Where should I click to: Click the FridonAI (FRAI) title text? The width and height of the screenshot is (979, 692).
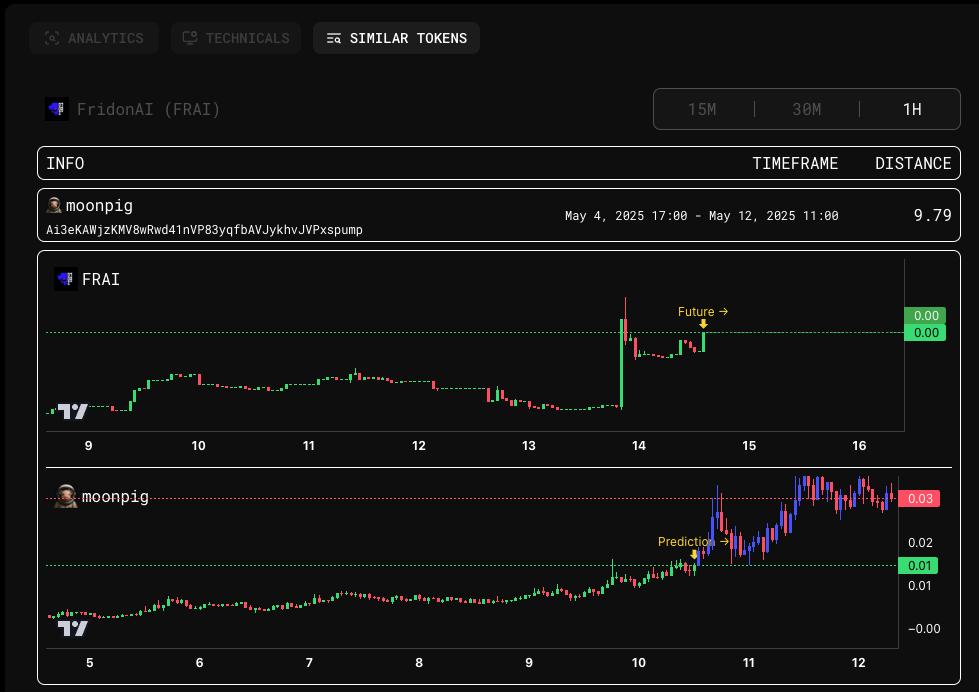pyautogui.click(x=149, y=109)
